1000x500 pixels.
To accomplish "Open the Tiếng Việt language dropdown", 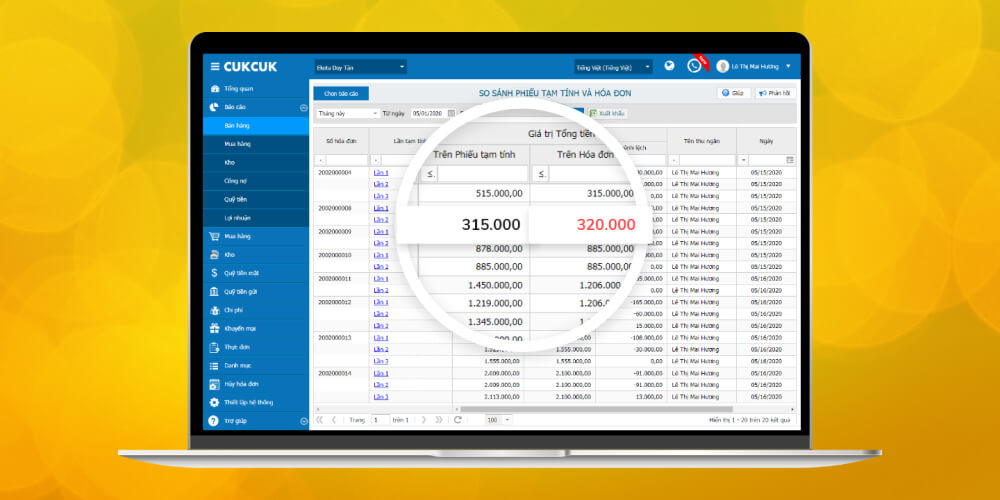I will [613, 67].
